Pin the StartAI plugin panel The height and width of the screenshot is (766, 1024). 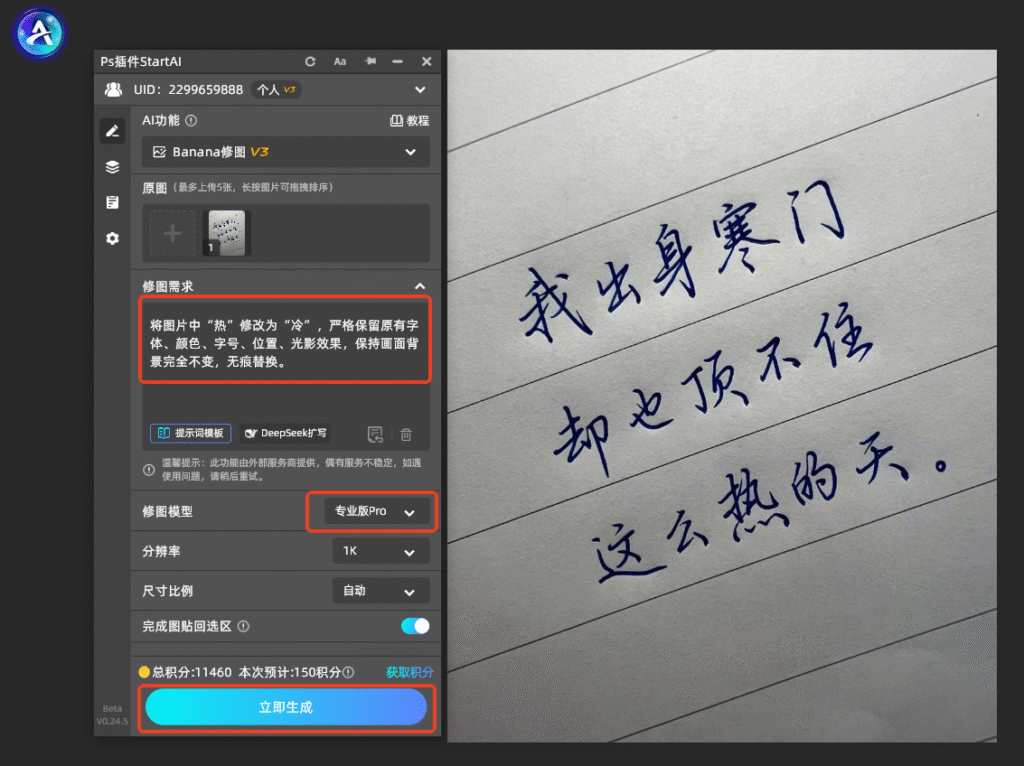(370, 61)
